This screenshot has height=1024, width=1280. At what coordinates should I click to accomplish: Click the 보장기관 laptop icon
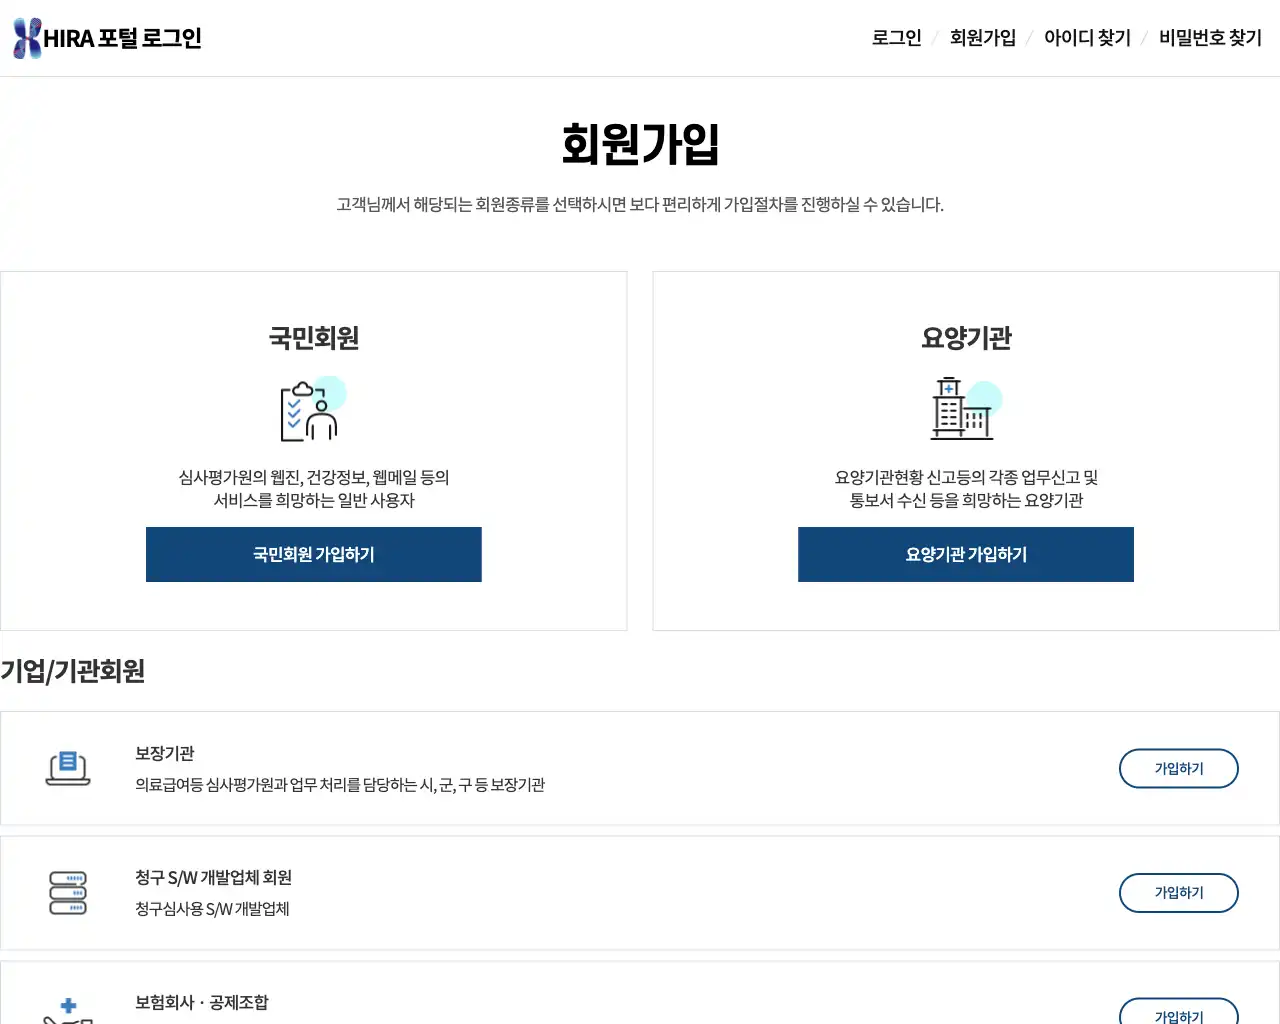pos(68,768)
